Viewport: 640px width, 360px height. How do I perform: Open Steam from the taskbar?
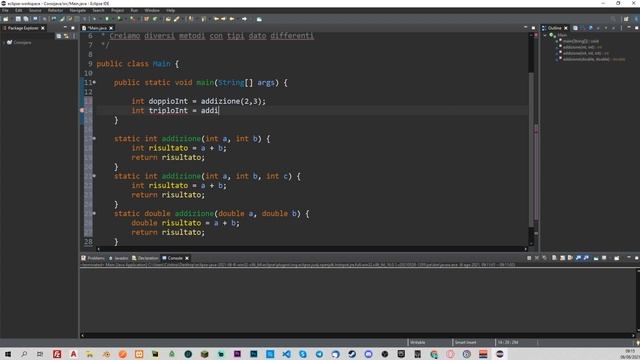click(352, 354)
